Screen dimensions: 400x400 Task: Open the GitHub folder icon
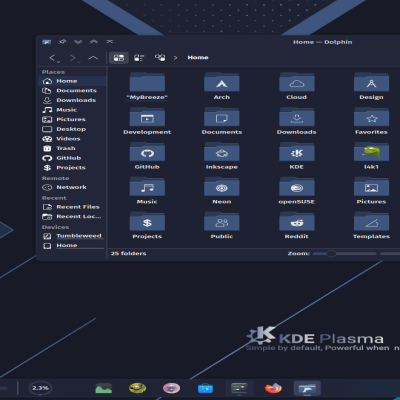click(x=147, y=151)
